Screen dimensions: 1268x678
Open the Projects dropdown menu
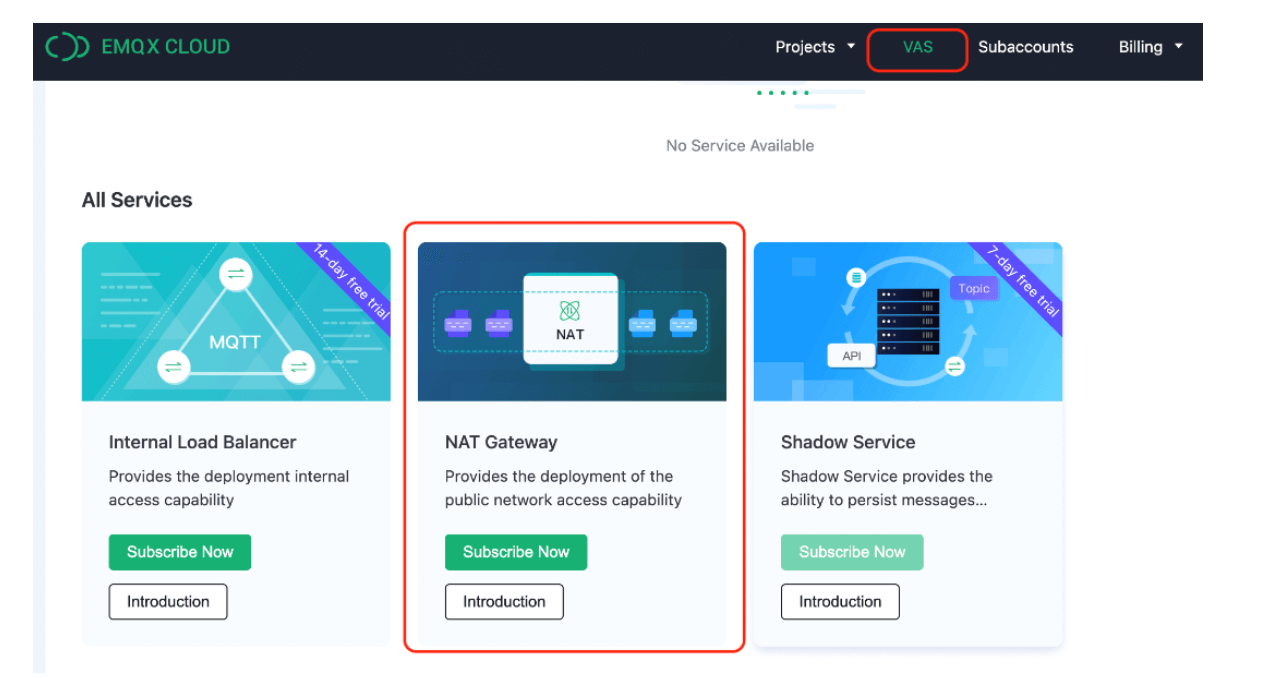pyautogui.click(x=815, y=47)
